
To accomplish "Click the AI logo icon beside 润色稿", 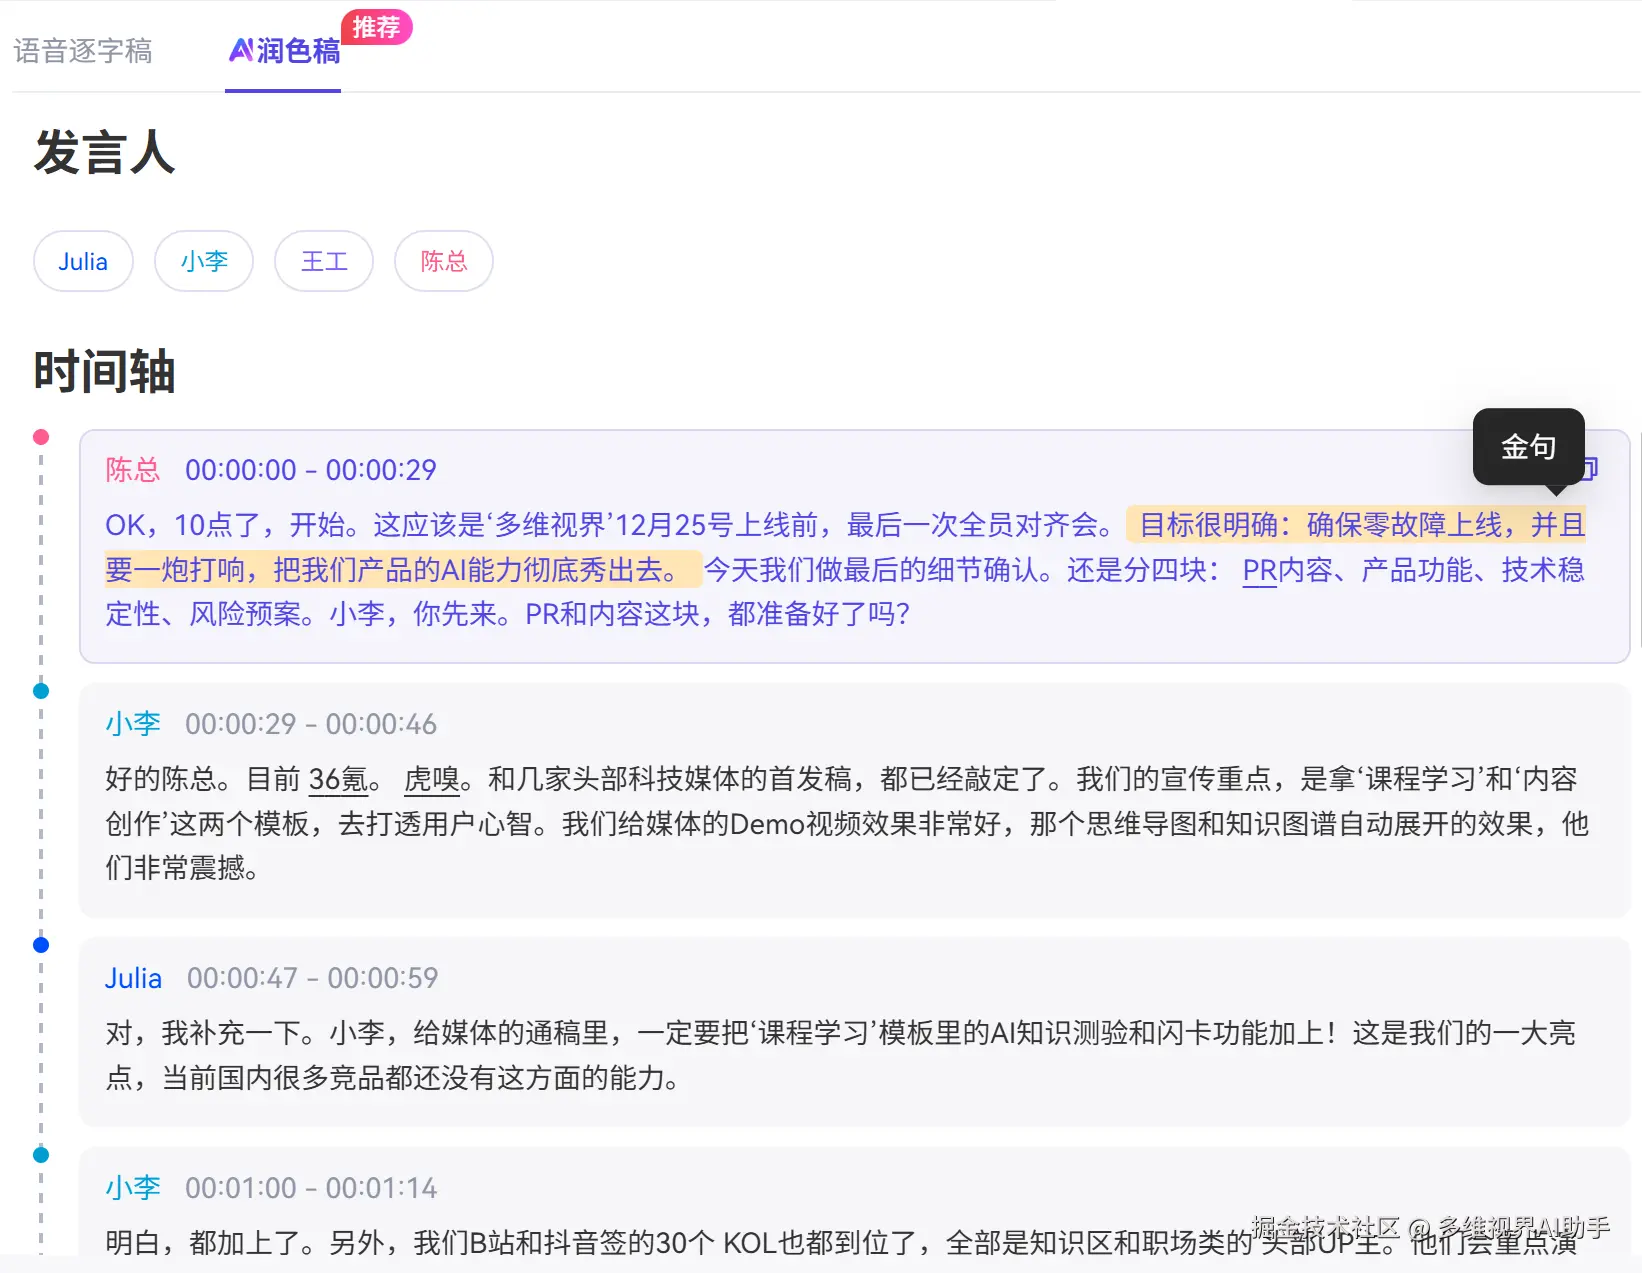I will coord(240,52).
